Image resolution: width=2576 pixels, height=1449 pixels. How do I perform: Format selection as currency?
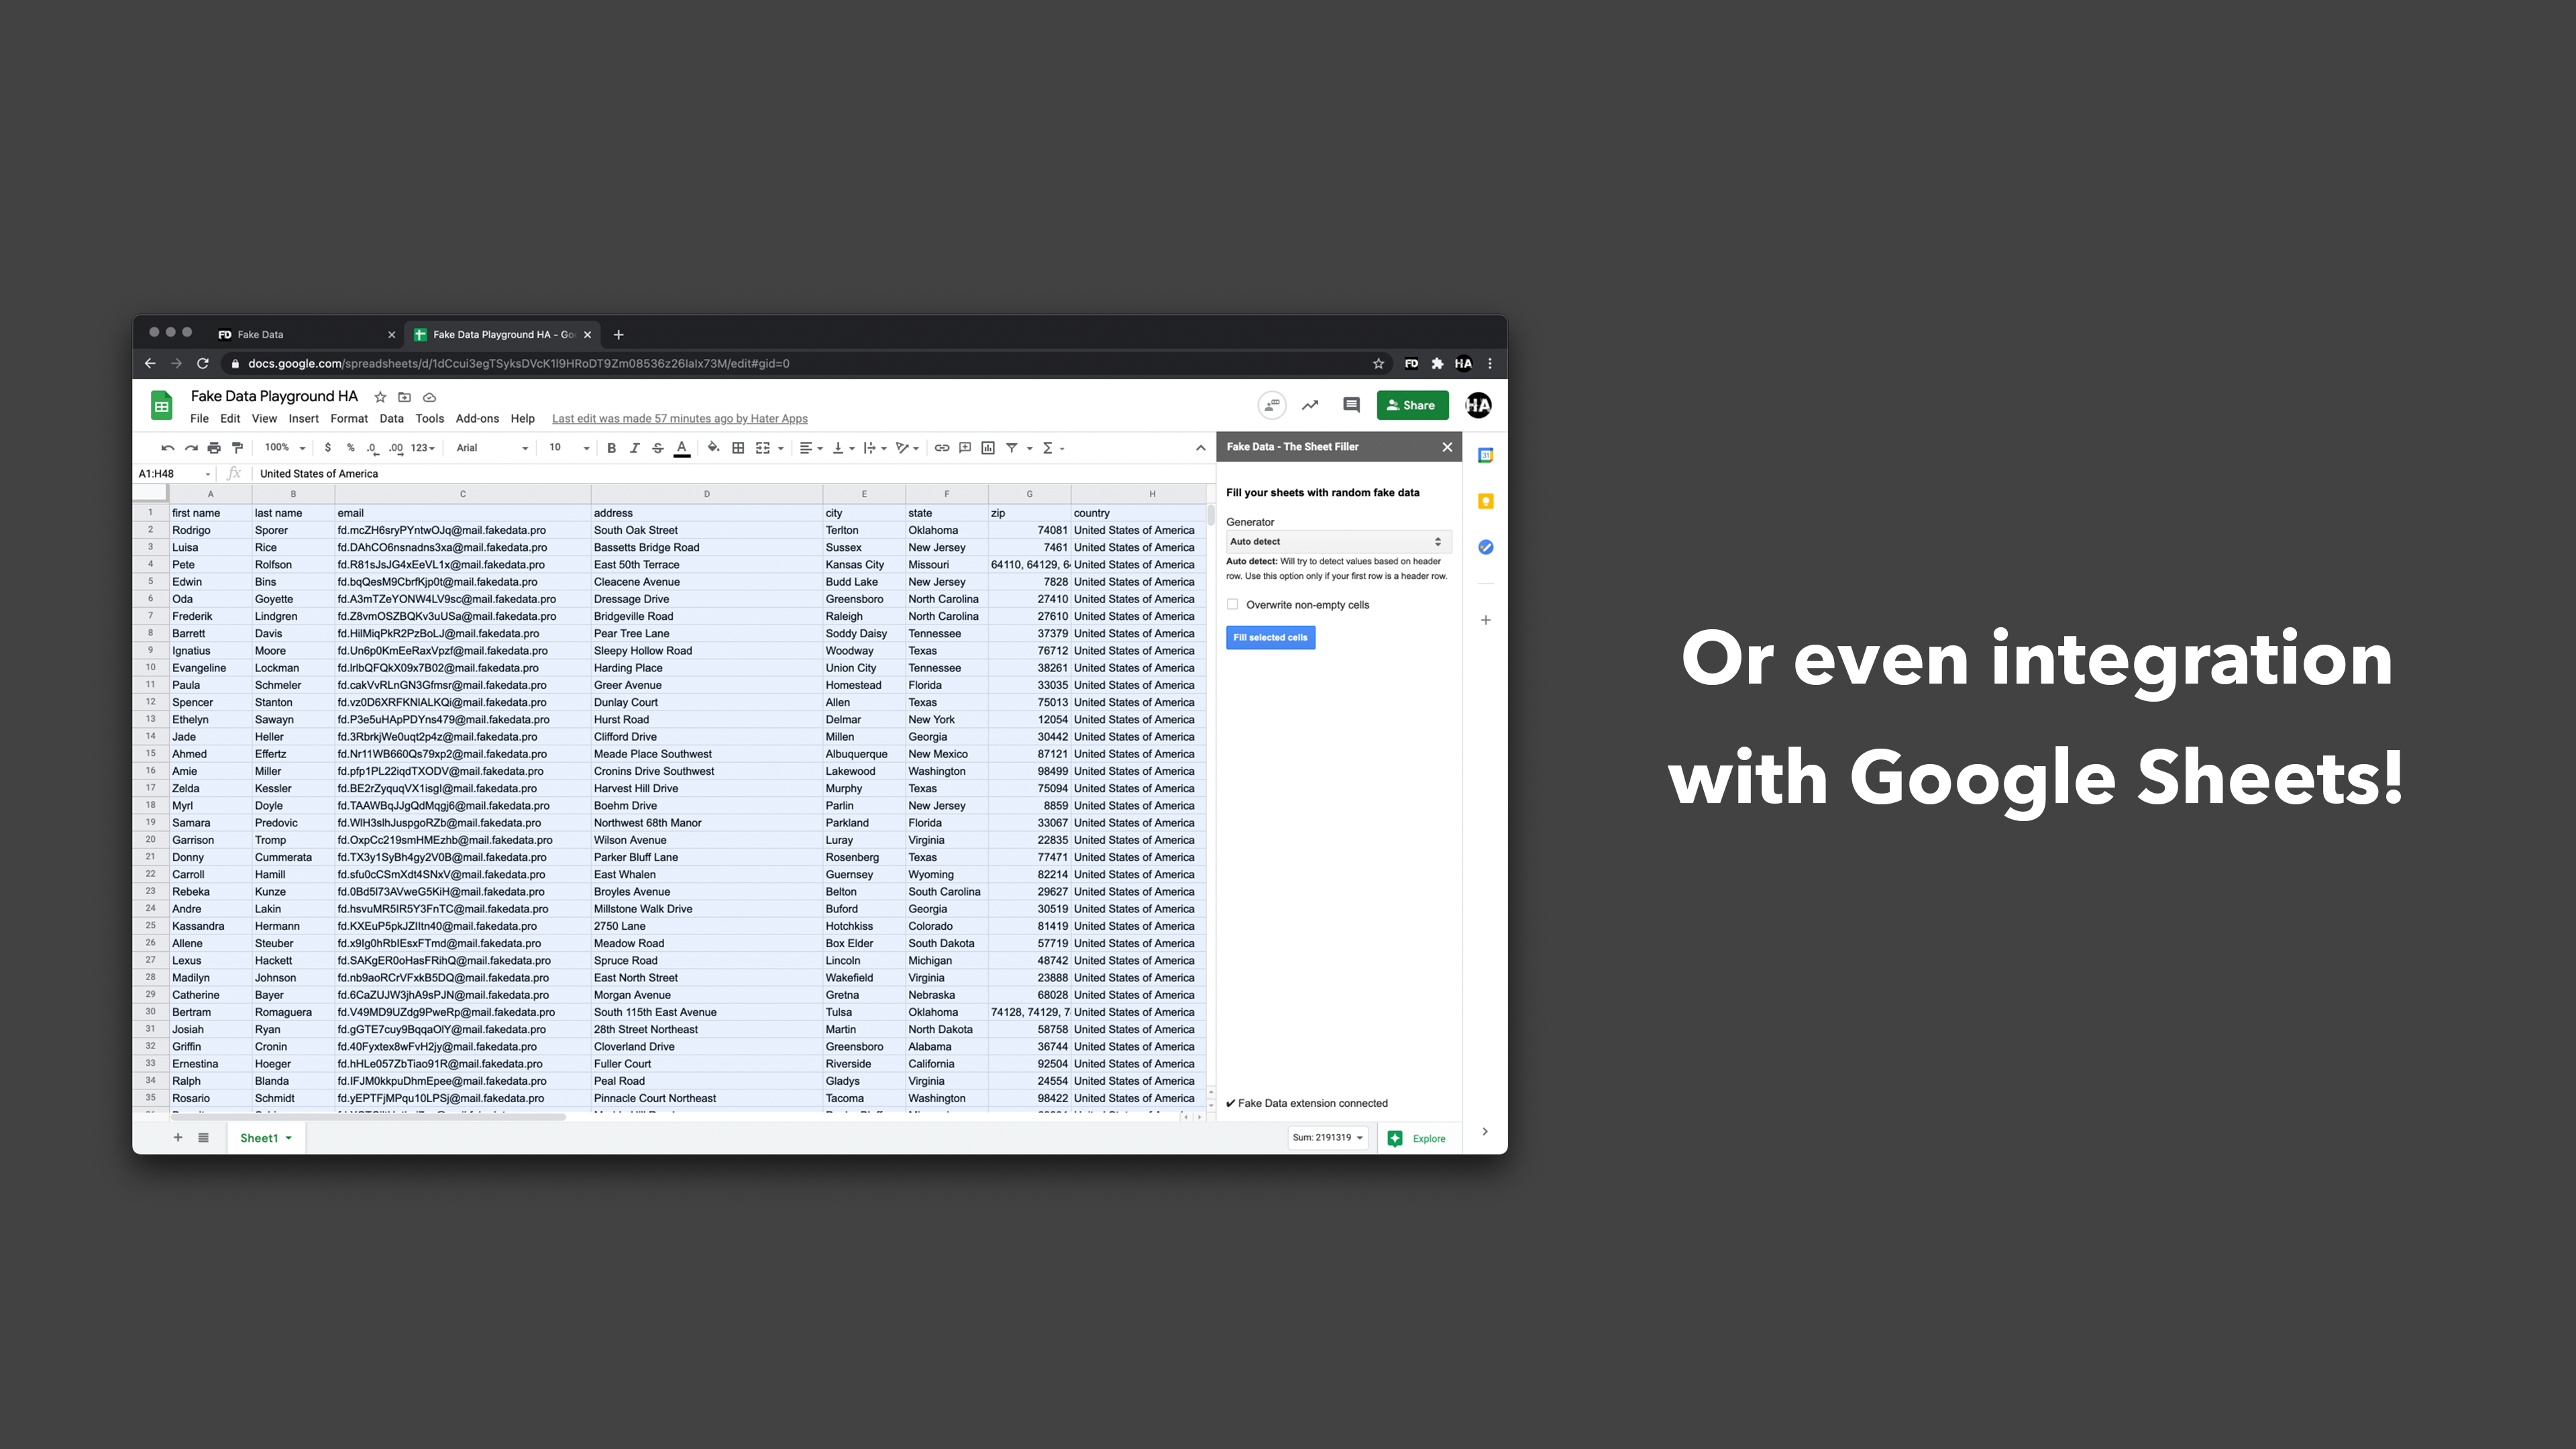(327, 448)
